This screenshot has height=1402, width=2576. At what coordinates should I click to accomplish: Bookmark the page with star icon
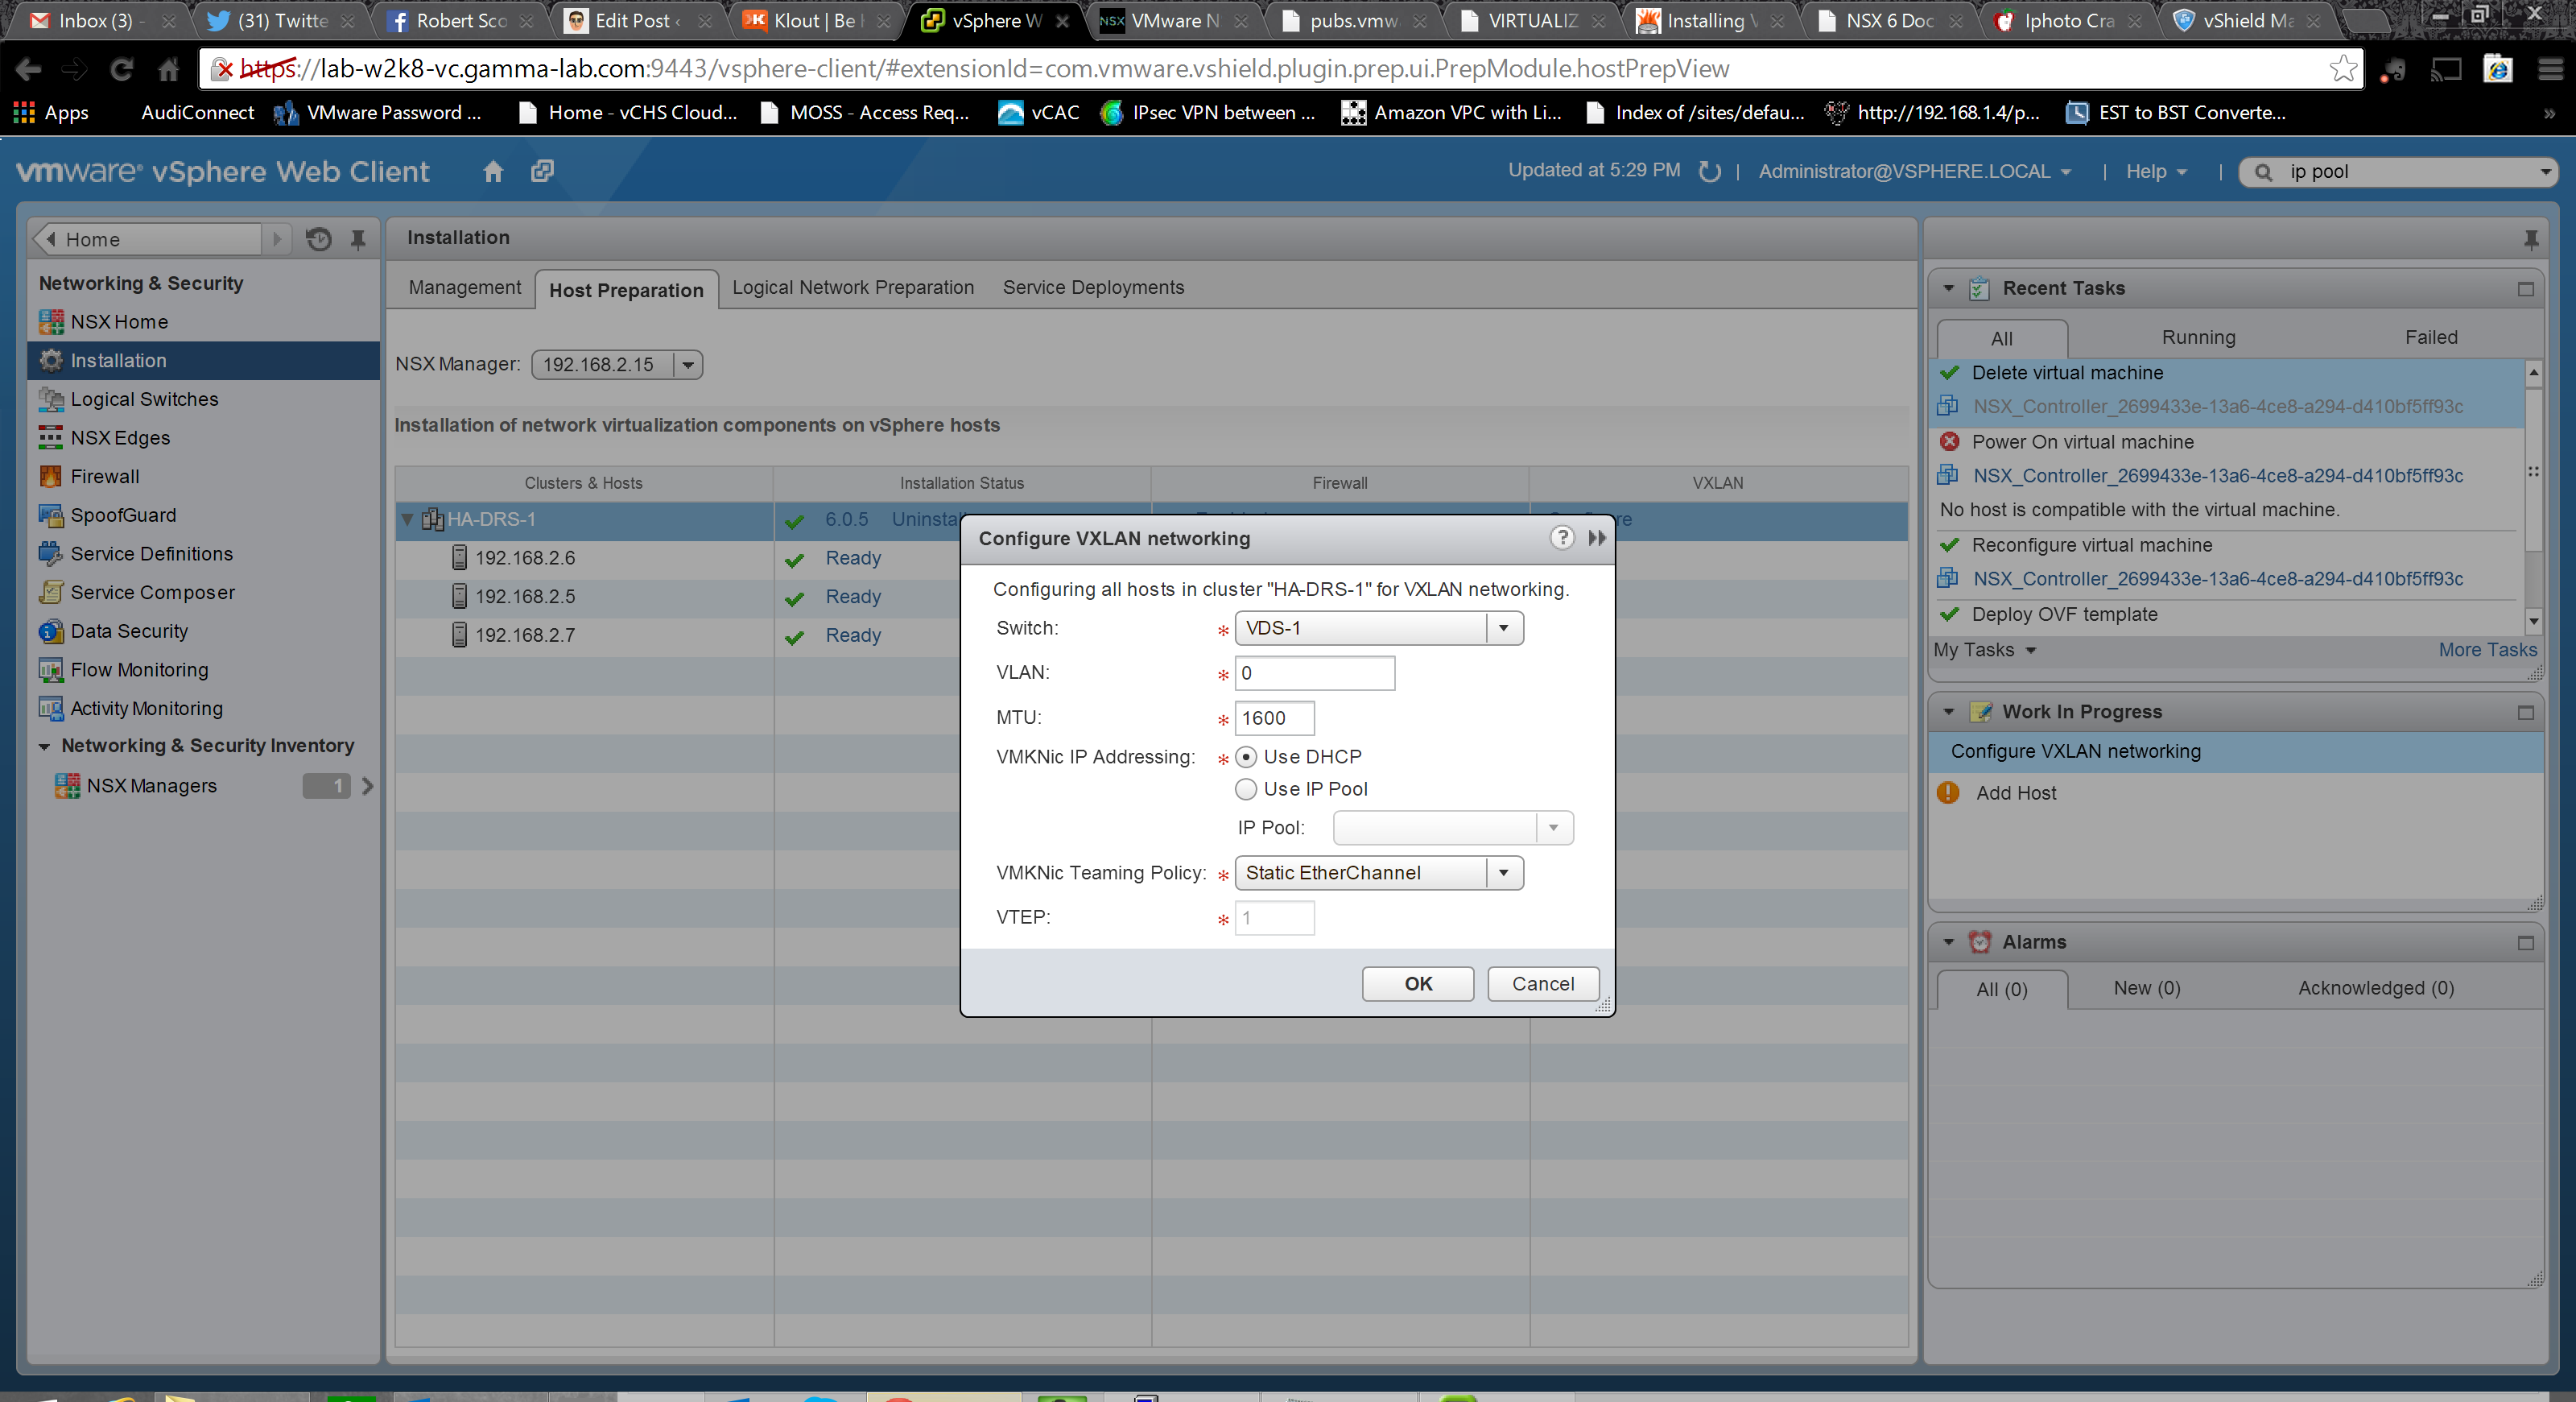click(x=2343, y=69)
